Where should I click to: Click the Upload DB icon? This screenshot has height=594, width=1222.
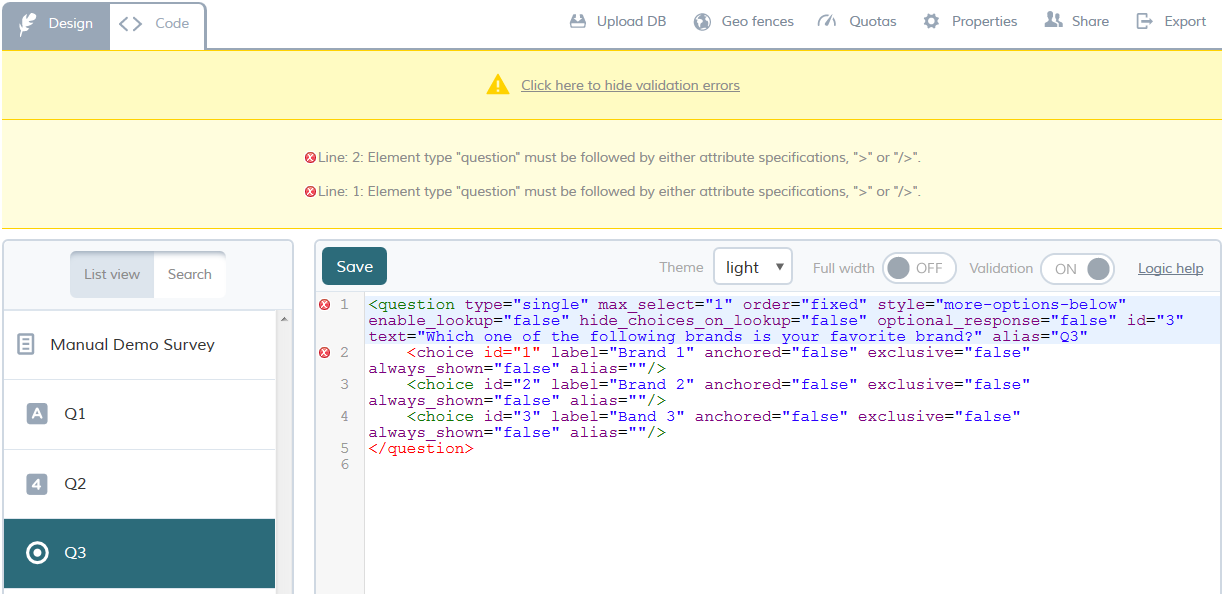tap(578, 21)
